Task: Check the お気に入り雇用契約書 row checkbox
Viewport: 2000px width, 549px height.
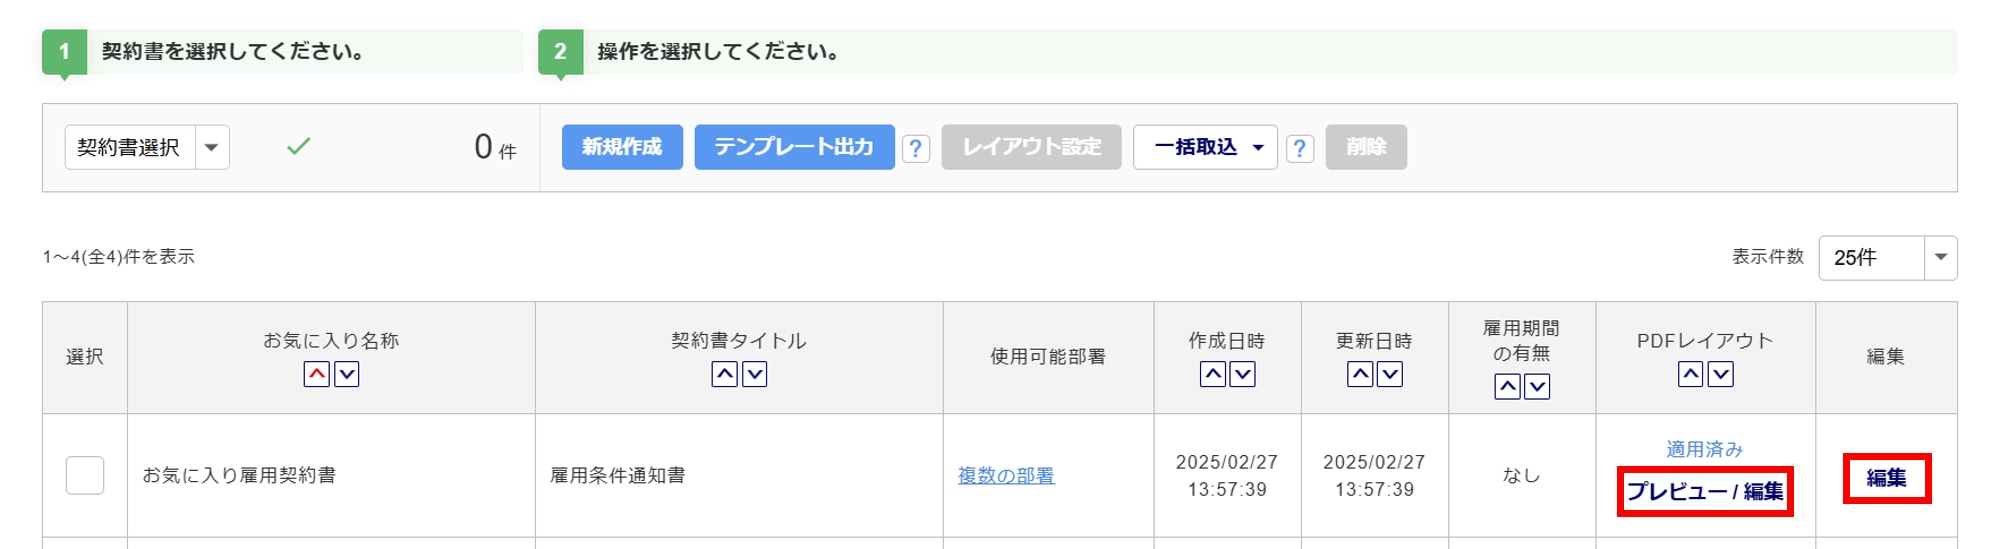Action: (x=85, y=475)
